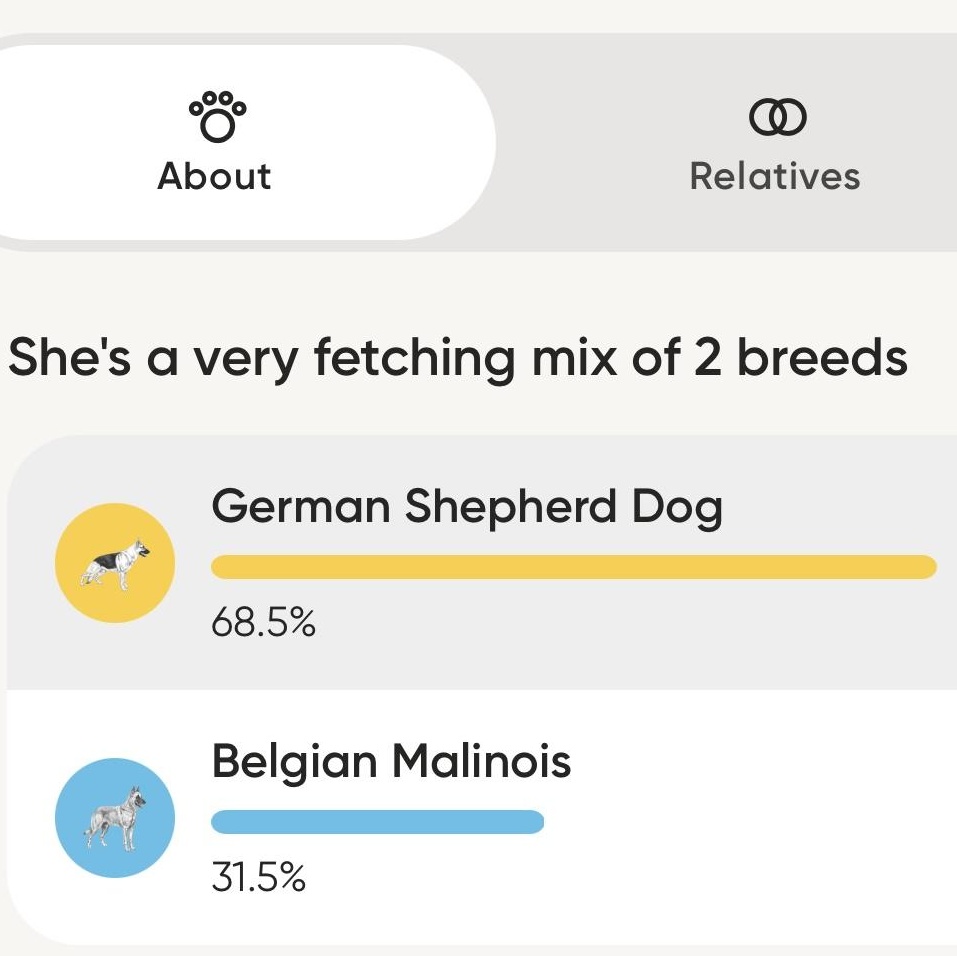Select the About tab label

click(x=215, y=176)
